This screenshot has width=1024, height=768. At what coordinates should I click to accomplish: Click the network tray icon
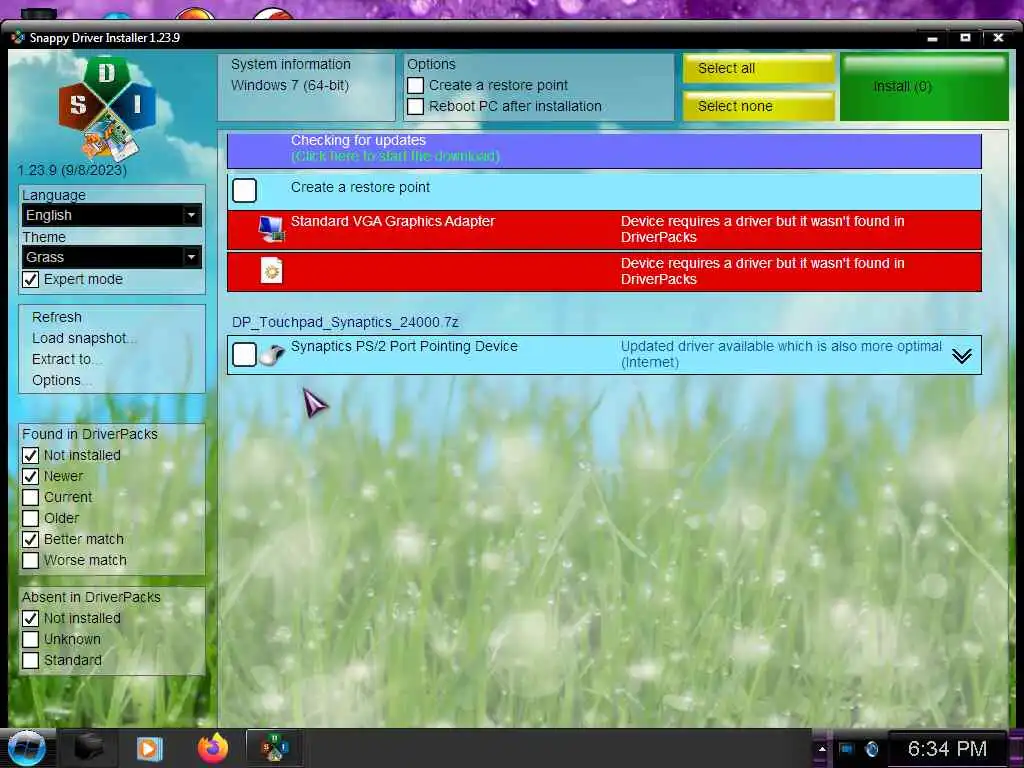pos(847,749)
